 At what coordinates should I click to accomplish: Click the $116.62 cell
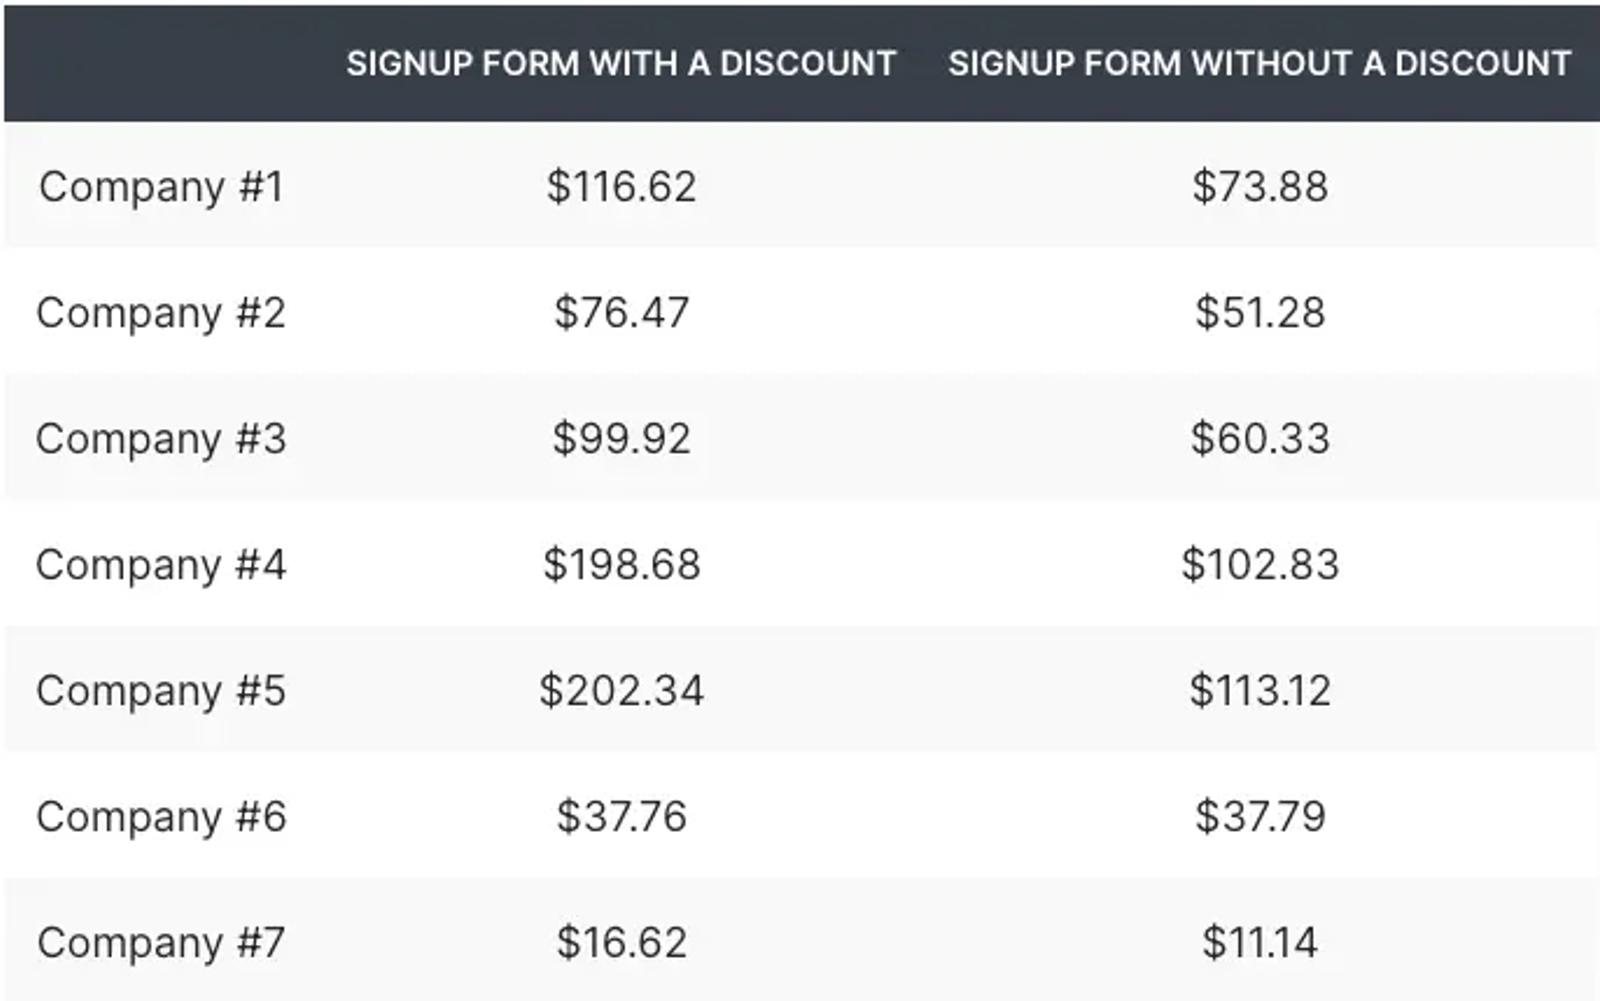click(621, 187)
